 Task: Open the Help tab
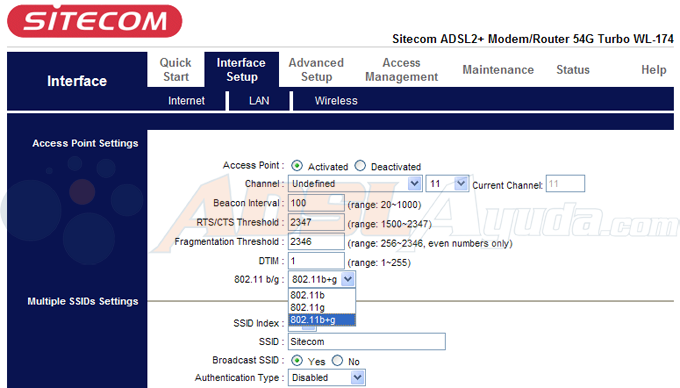pyautogui.click(x=654, y=70)
